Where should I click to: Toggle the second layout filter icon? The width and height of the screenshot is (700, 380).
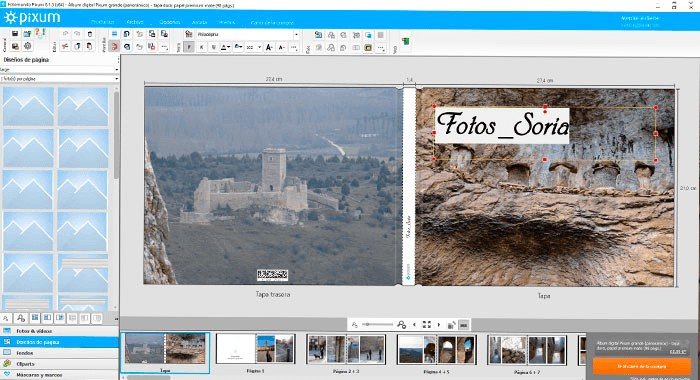tap(21, 318)
